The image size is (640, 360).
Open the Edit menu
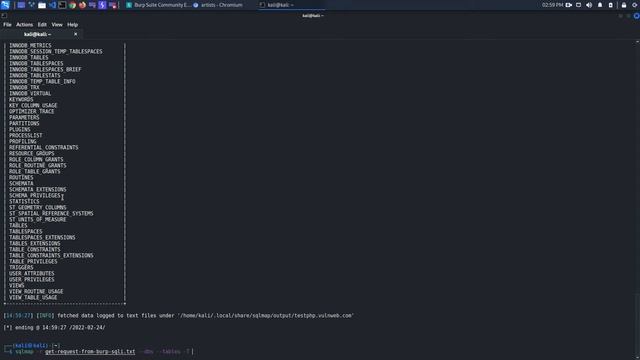(42, 24)
